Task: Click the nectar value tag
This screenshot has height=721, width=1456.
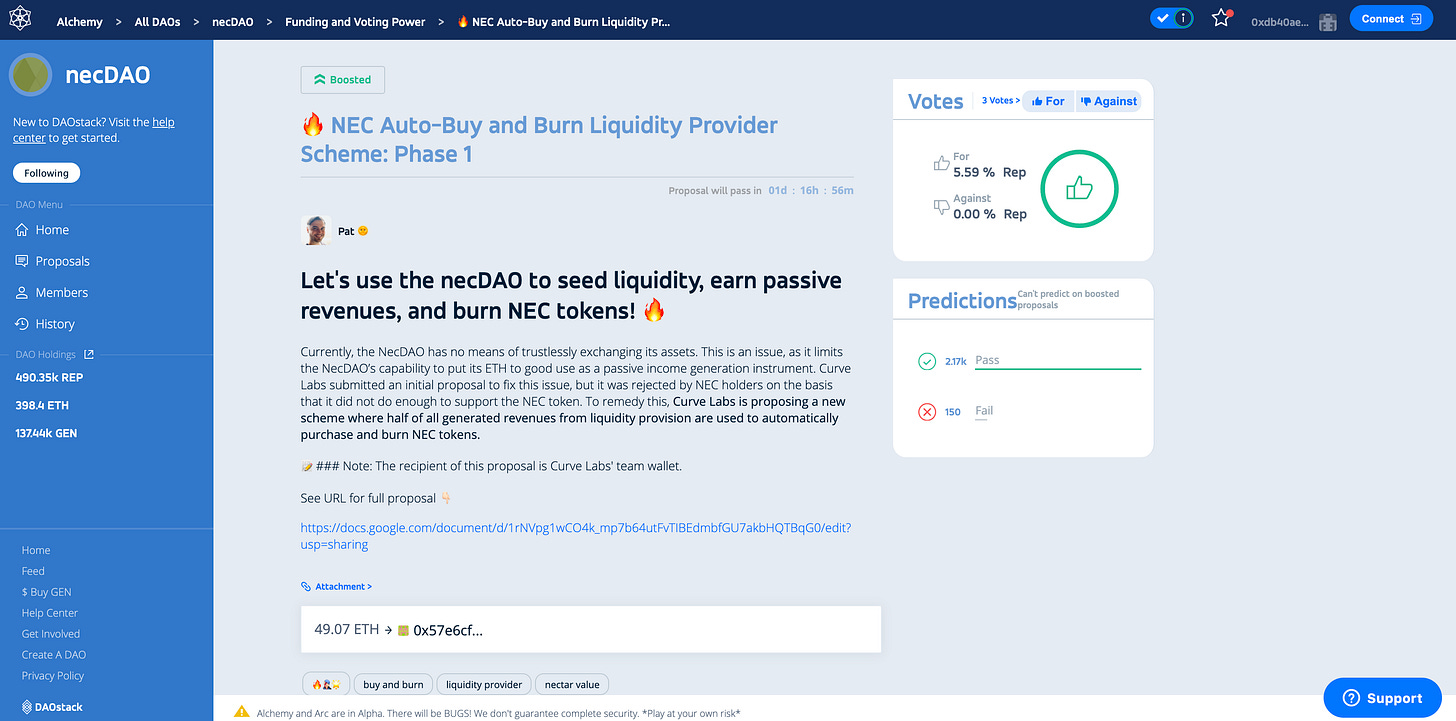Action: point(572,684)
